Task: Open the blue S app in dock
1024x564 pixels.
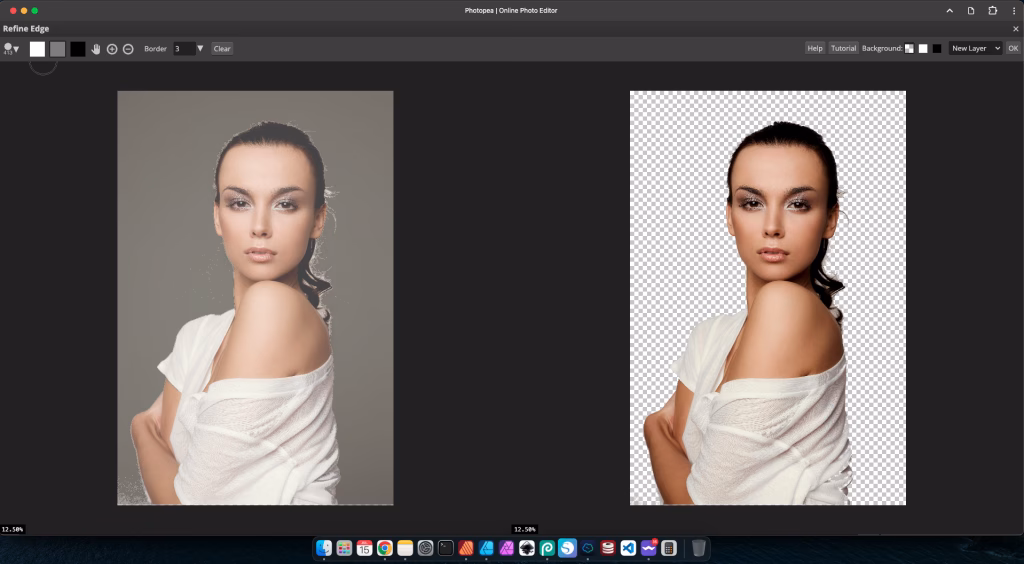Action: pos(568,548)
